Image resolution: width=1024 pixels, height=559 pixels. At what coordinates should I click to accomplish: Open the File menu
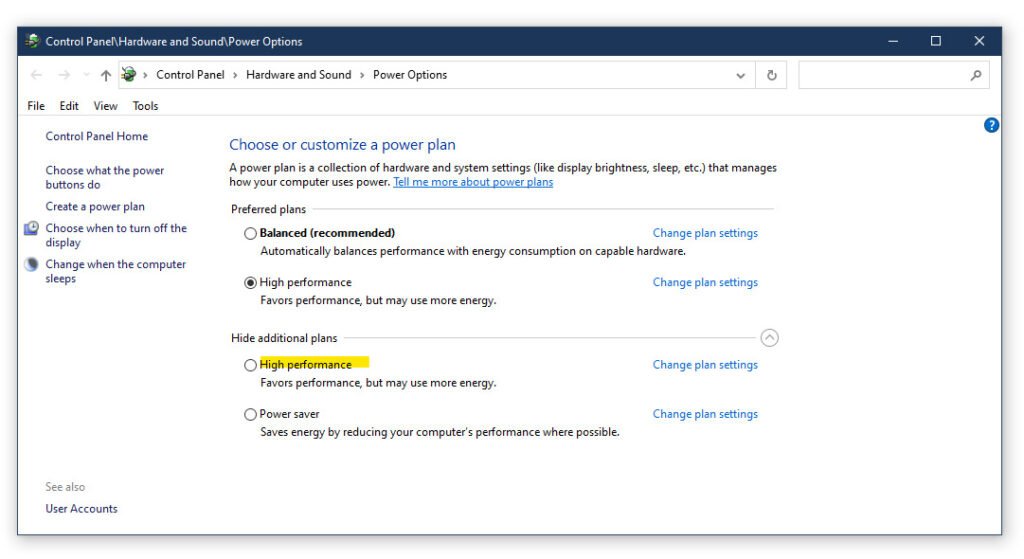(x=36, y=106)
